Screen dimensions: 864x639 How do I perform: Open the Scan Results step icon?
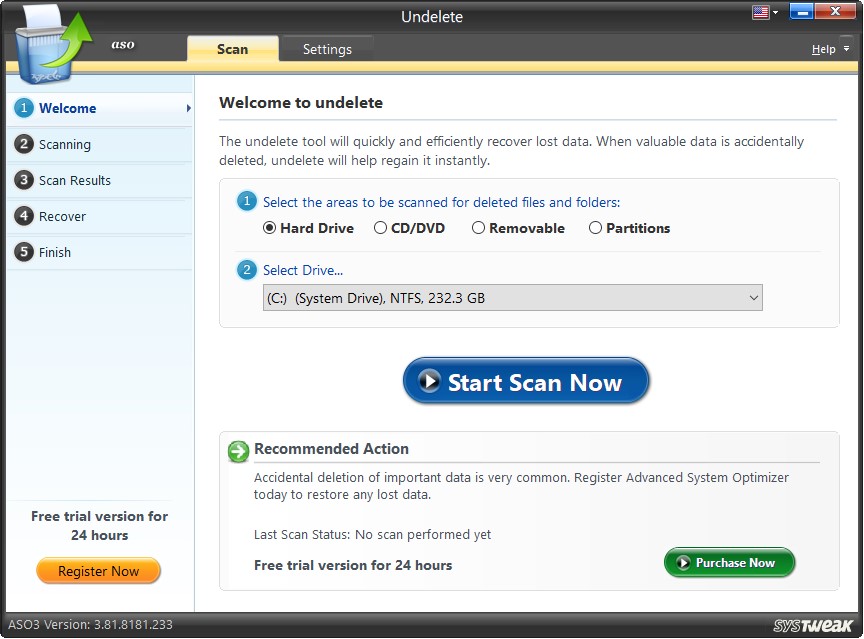coord(22,180)
